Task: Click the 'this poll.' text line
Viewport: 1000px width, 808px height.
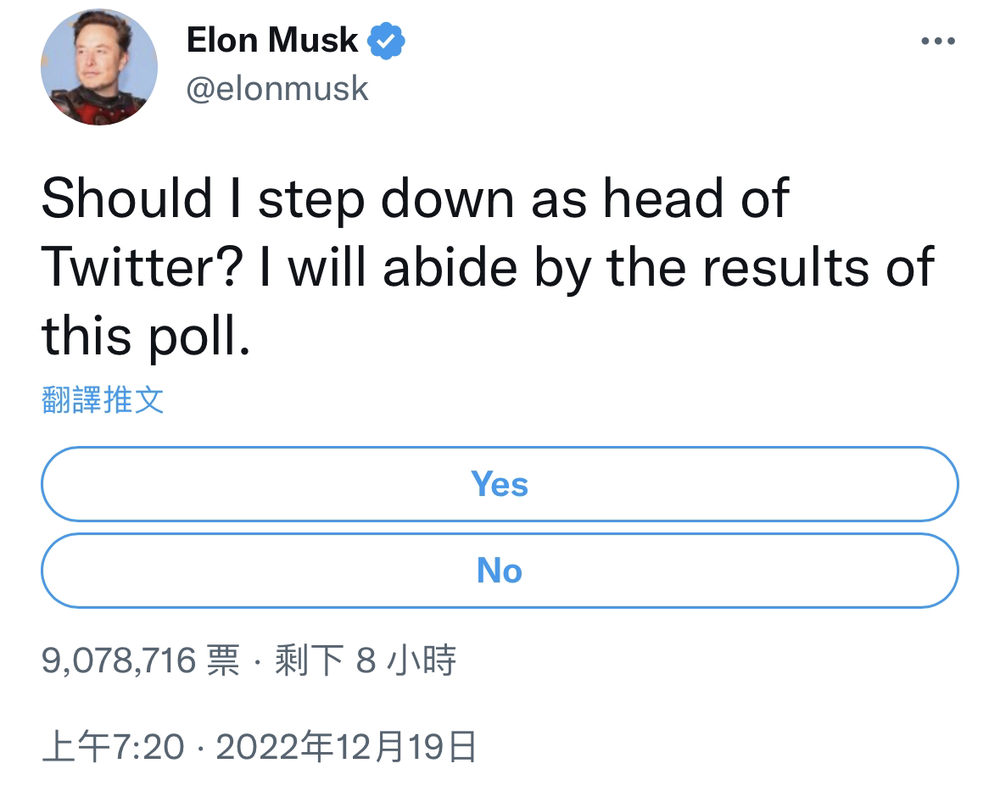Action: [x=143, y=335]
